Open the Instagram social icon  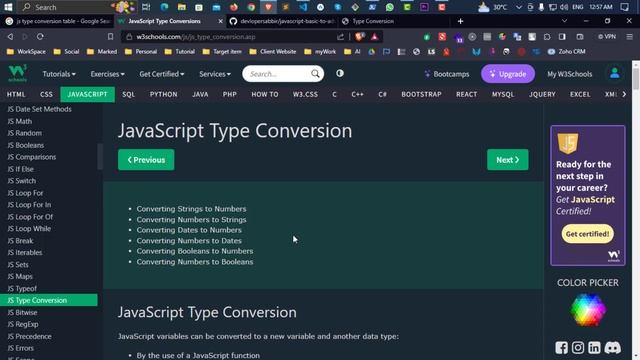pyautogui.click(x=578, y=348)
